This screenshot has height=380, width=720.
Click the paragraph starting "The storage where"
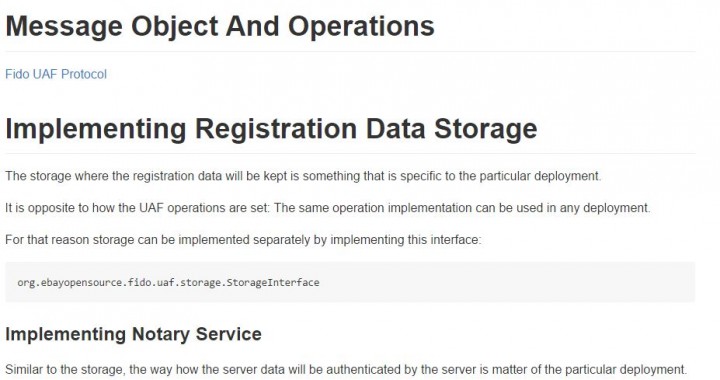point(303,176)
